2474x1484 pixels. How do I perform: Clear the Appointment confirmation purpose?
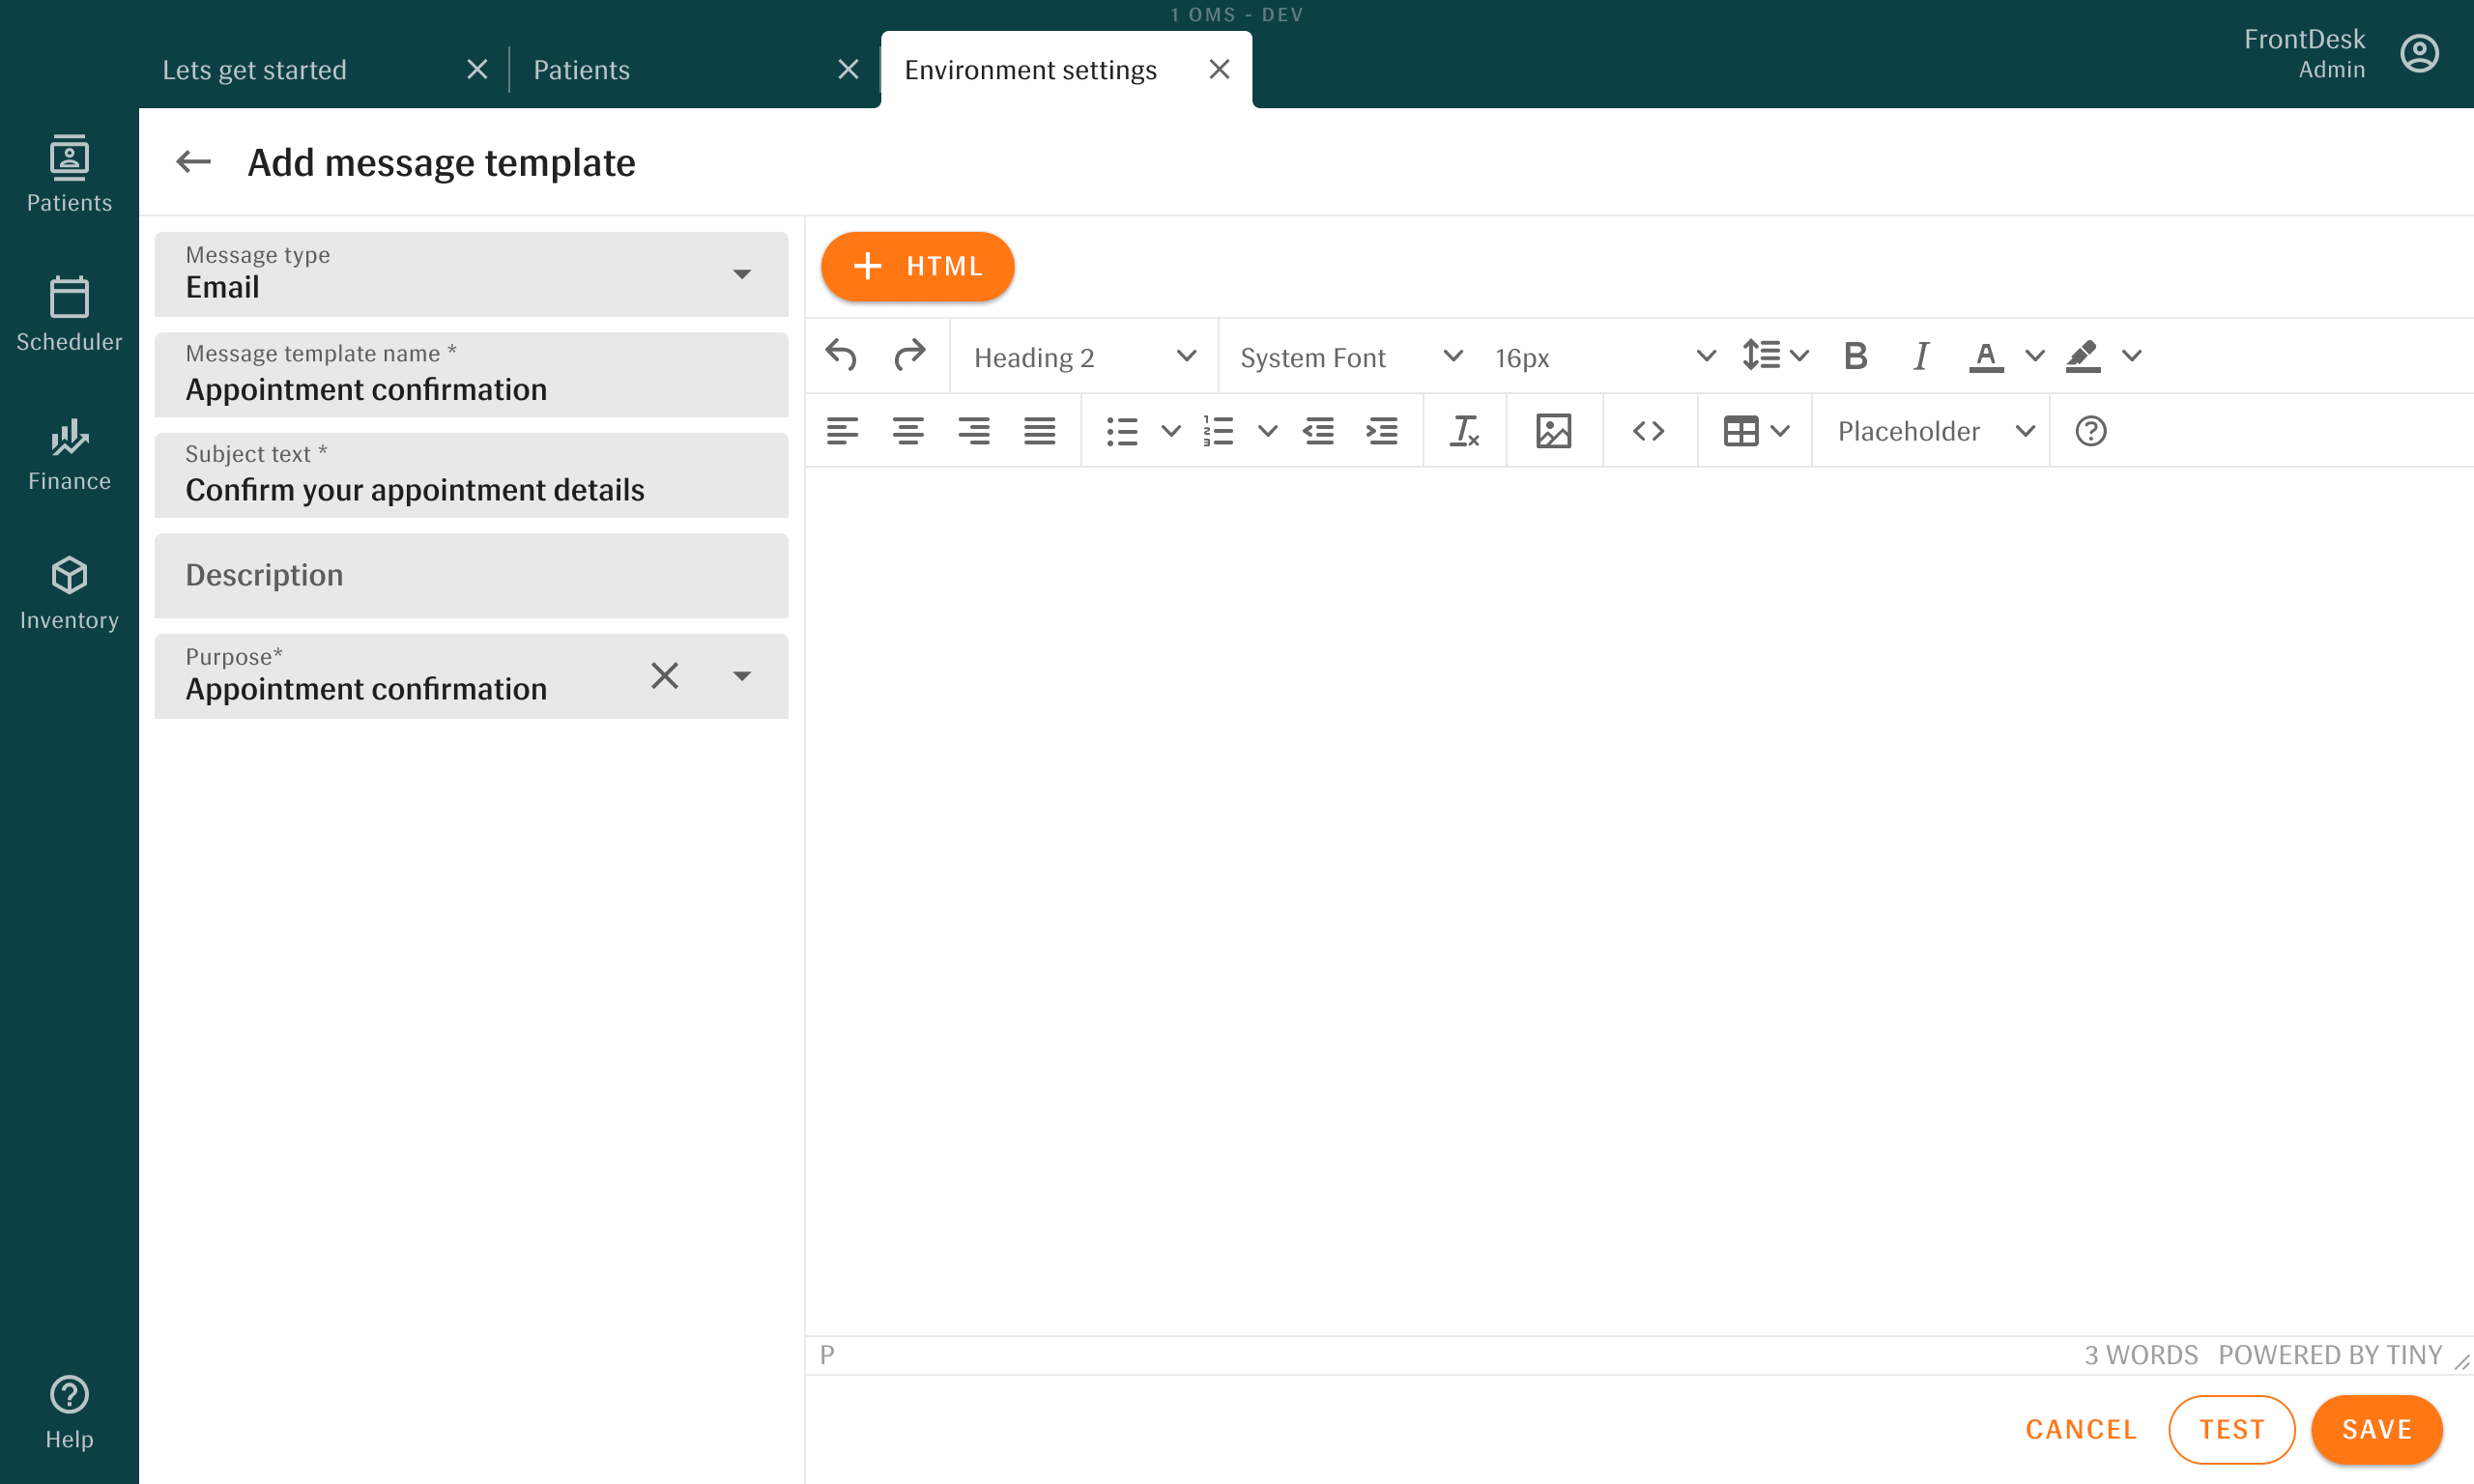tap(665, 676)
